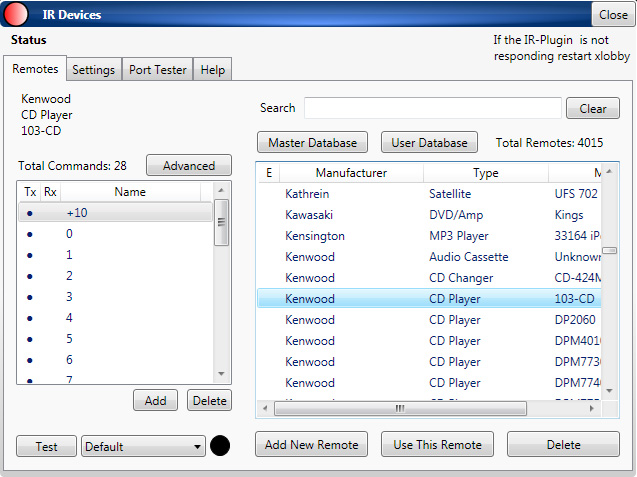Select command 2 in the list
This screenshot has height=477, width=637.
(x=115, y=276)
